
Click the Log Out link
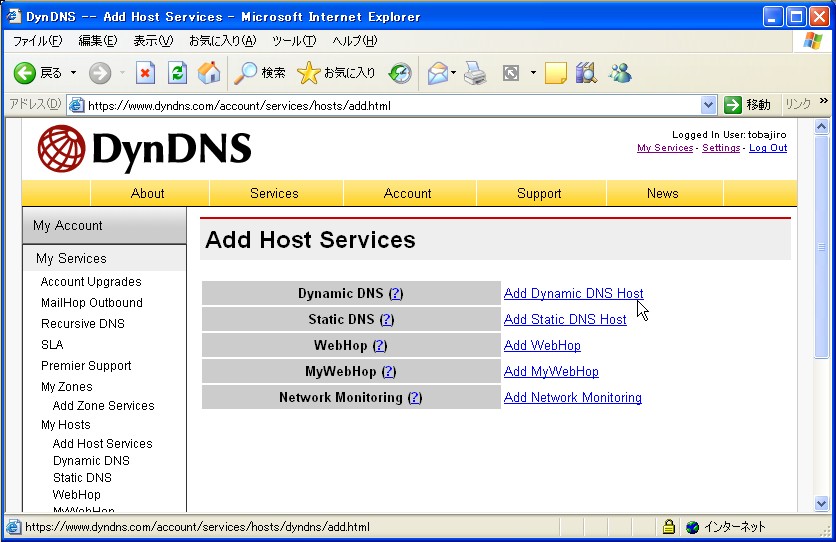click(x=768, y=148)
